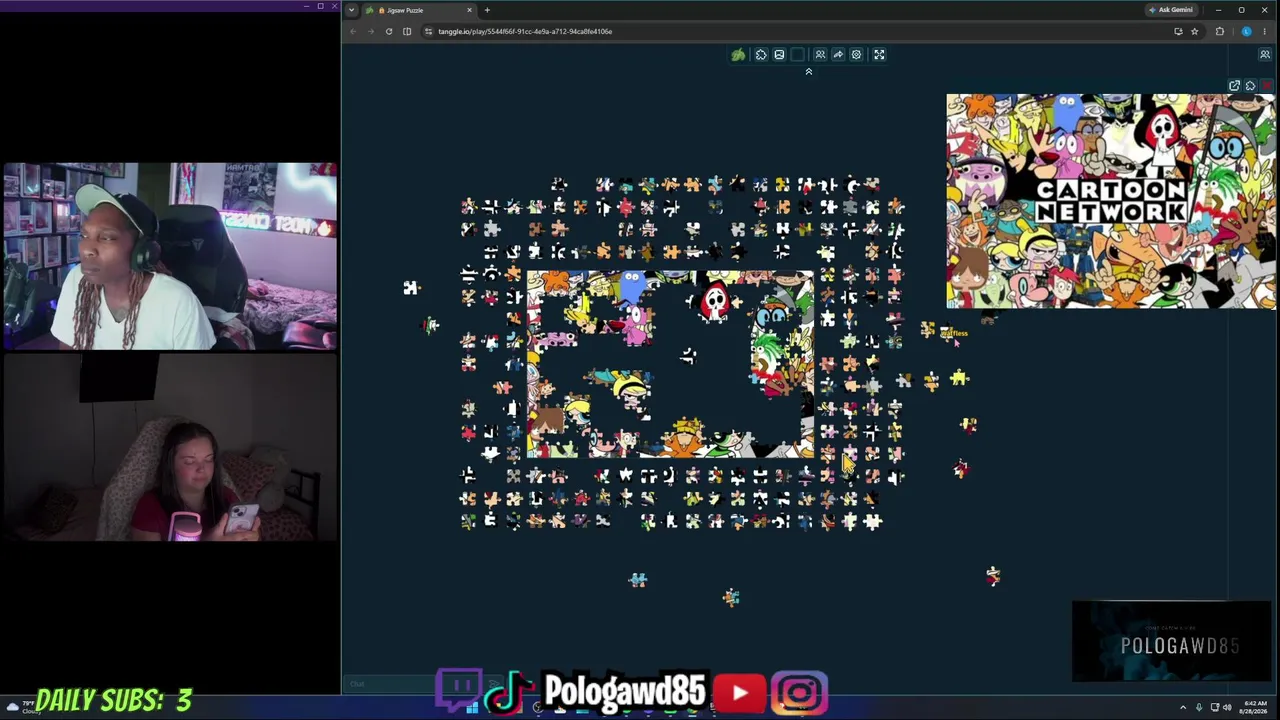The width and height of the screenshot is (1280, 720).
Task: Click the assembled puzzle center section
Action: pyautogui.click(x=670, y=364)
